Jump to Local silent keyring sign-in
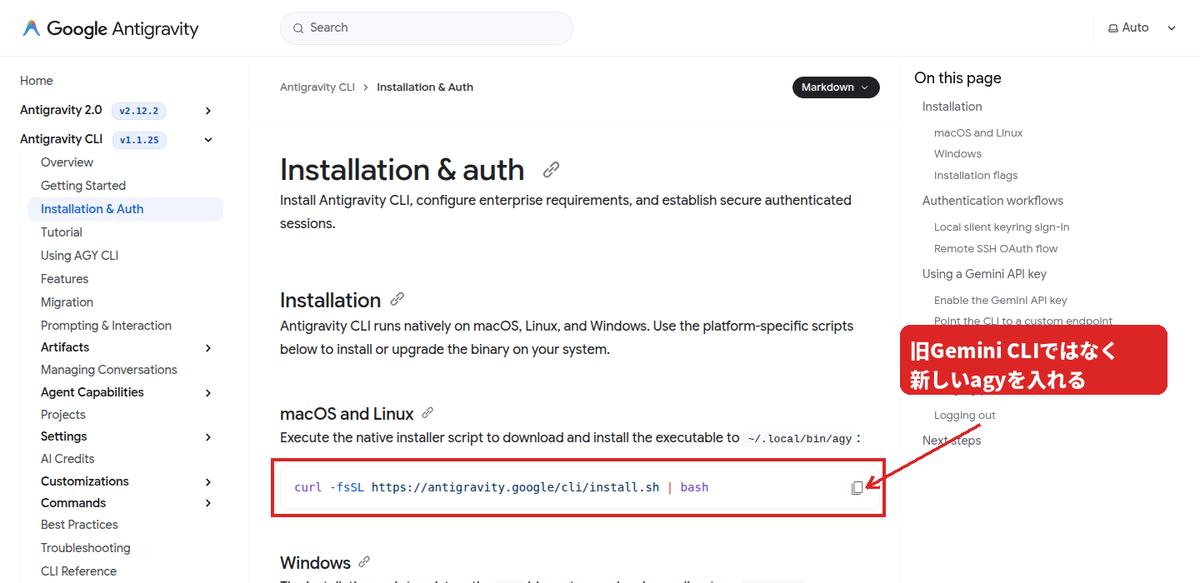1200x583 pixels. [1002, 228]
